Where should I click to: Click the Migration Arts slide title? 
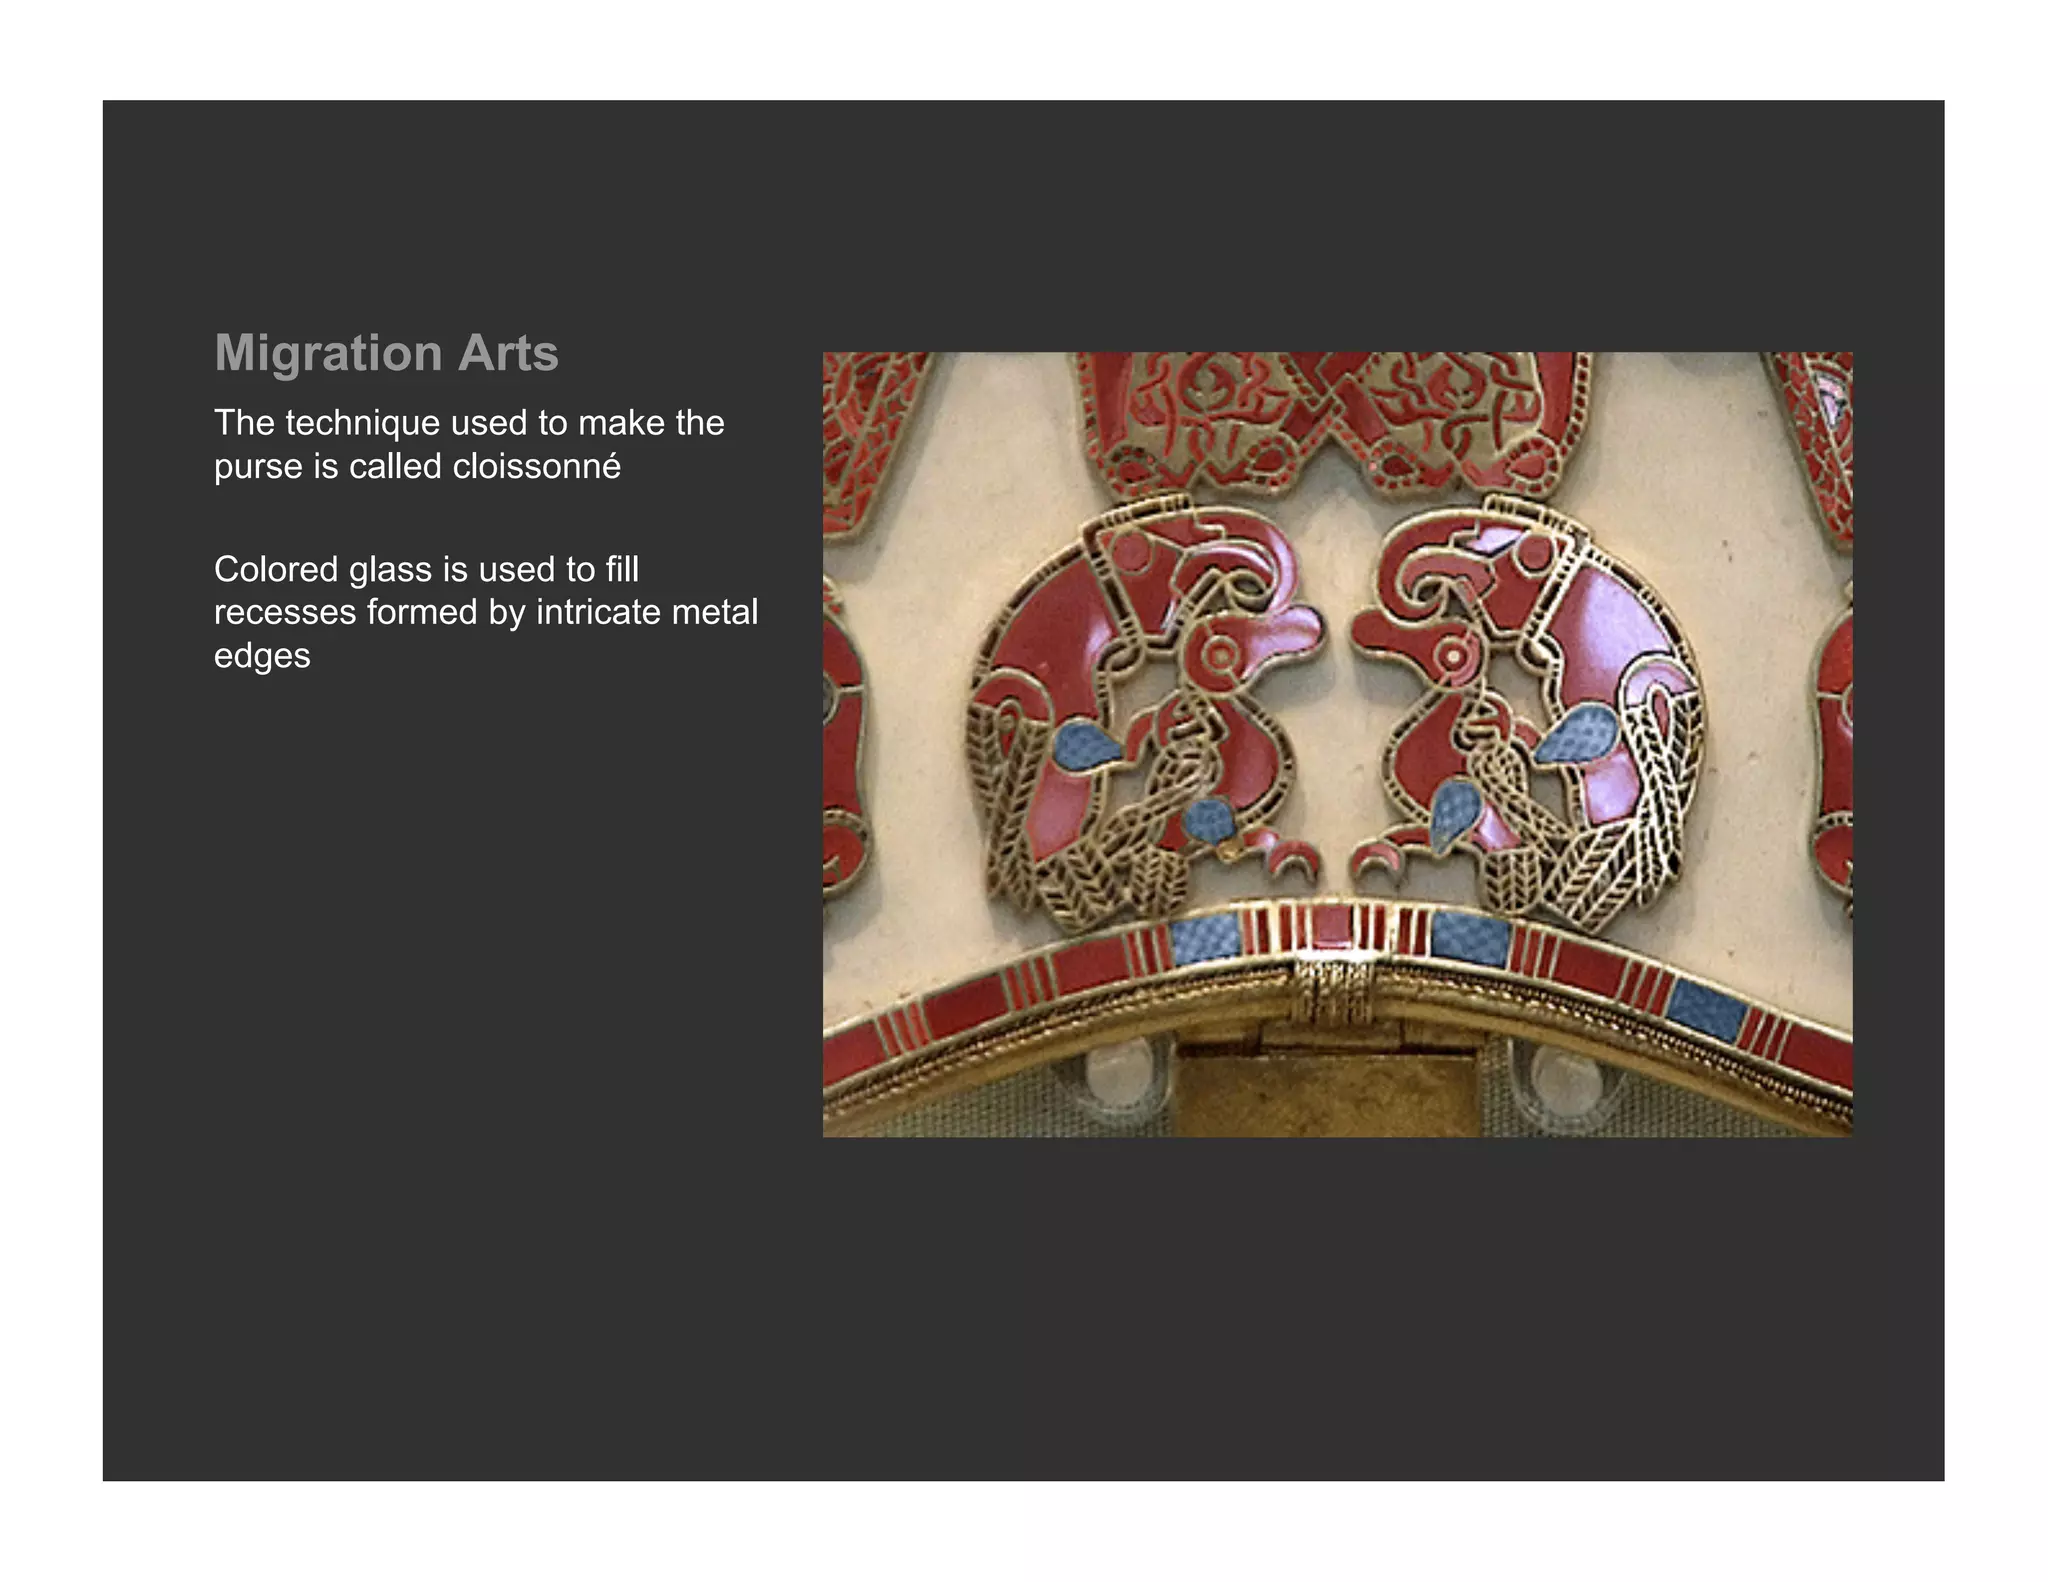(386, 353)
